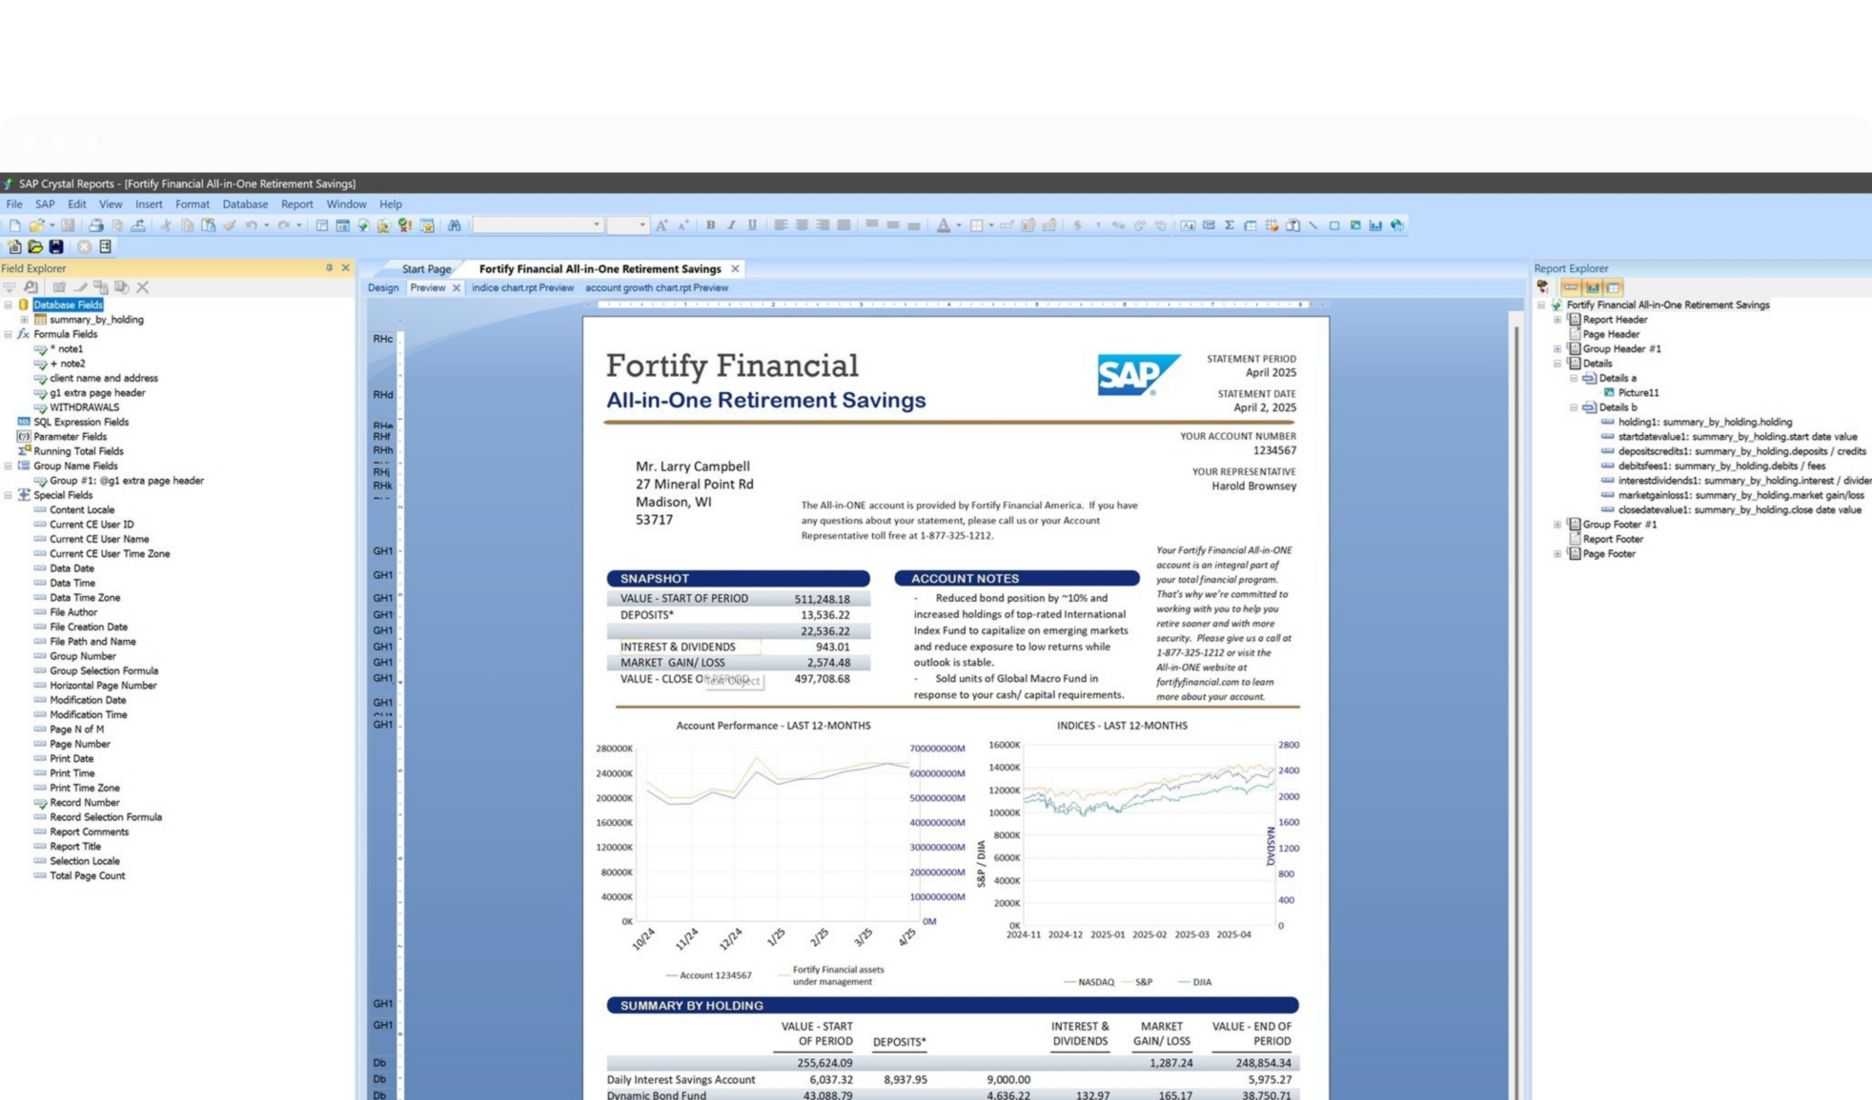The image size is (1872, 1100).
Task: Toggle the show charts filter in Report Explorer
Action: (x=1592, y=288)
